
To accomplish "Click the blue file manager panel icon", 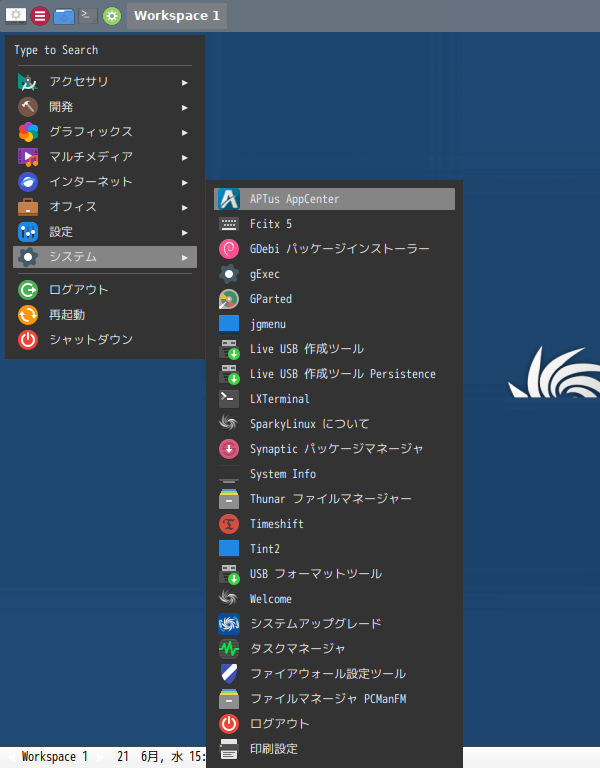I will (64, 16).
